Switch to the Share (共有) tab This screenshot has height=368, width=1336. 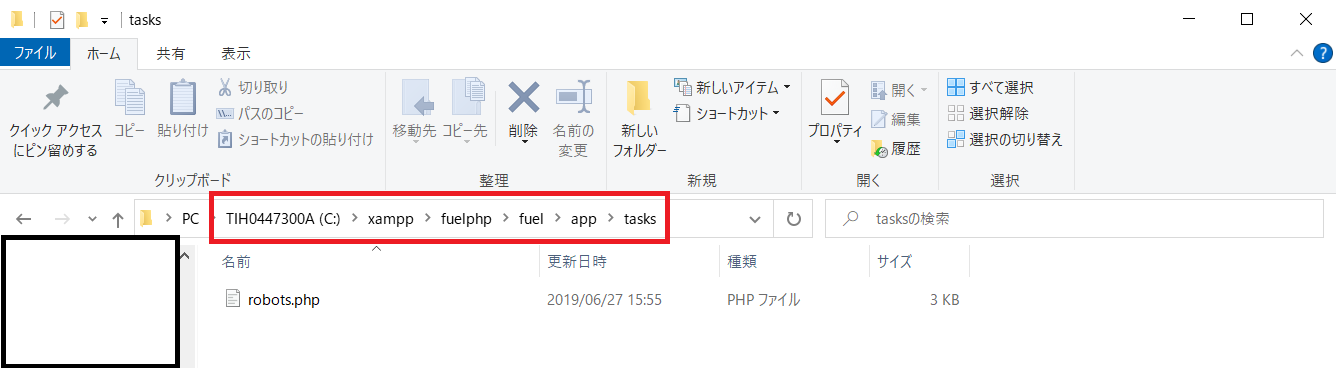[171, 53]
